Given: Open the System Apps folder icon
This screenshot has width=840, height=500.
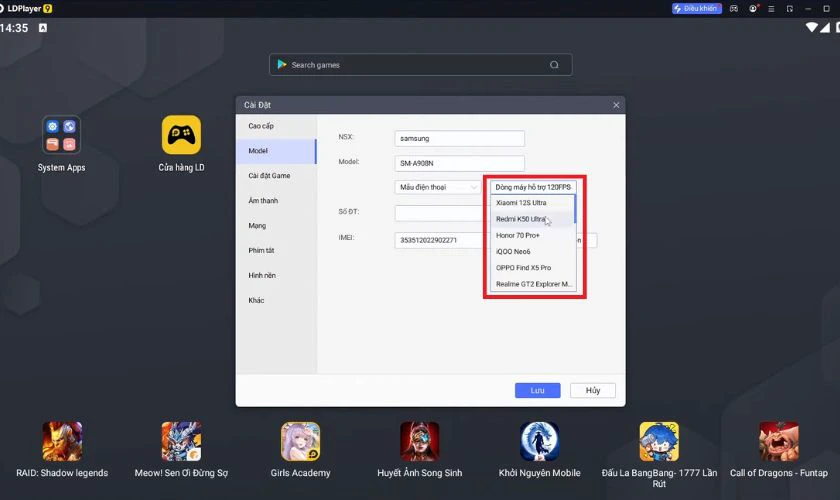Looking at the screenshot, I should pos(61,135).
